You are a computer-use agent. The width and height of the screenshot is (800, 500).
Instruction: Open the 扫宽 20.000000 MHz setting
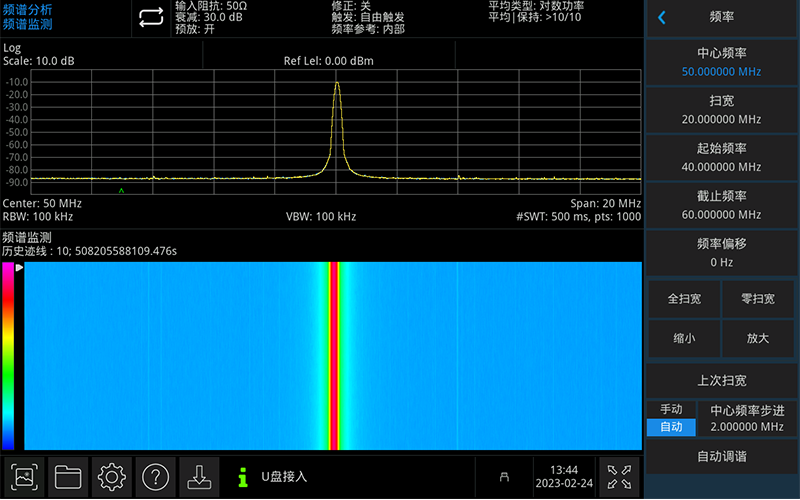(721, 110)
